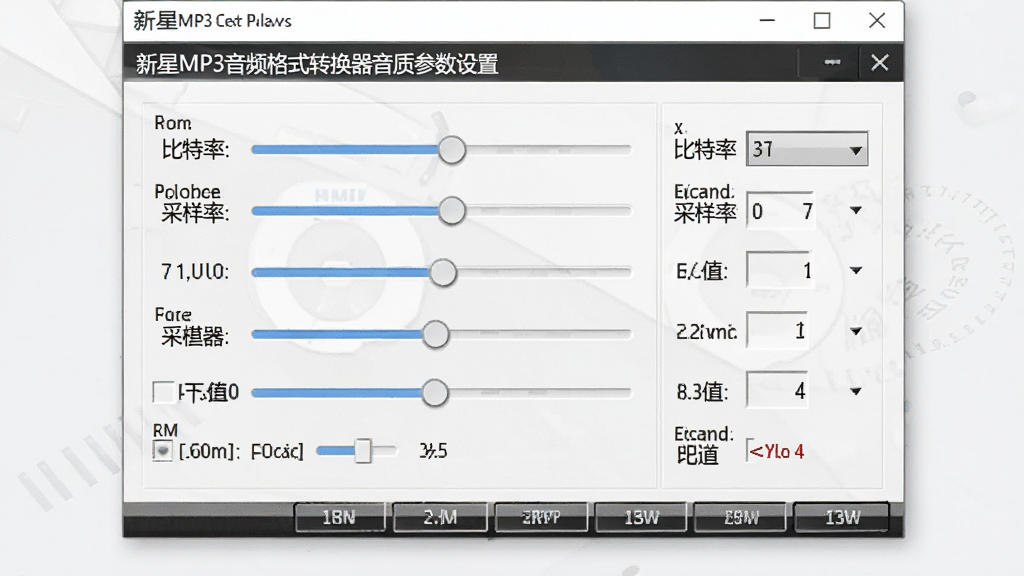1024x576 pixels.
Task: Toggle the [.60m] checkbox under RM
Action: [163, 451]
